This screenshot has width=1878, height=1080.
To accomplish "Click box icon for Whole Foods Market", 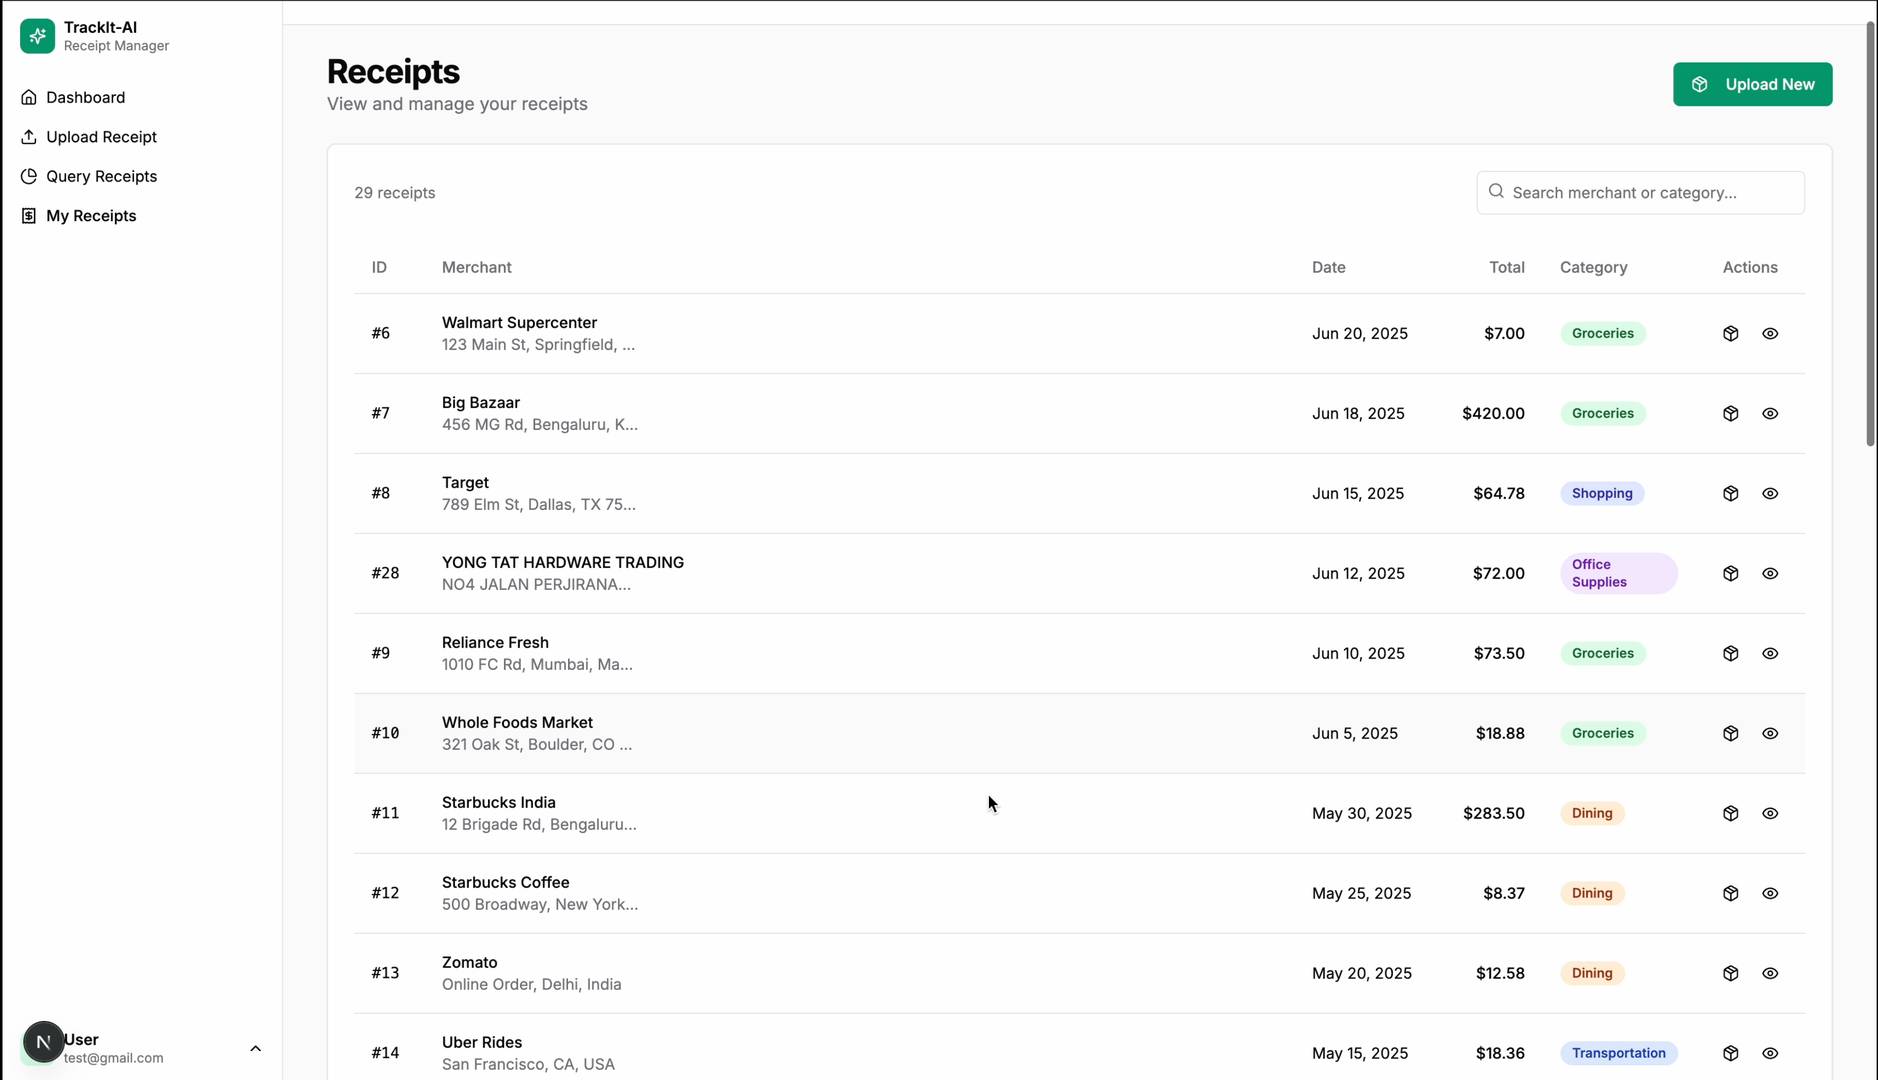I will click(x=1731, y=733).
